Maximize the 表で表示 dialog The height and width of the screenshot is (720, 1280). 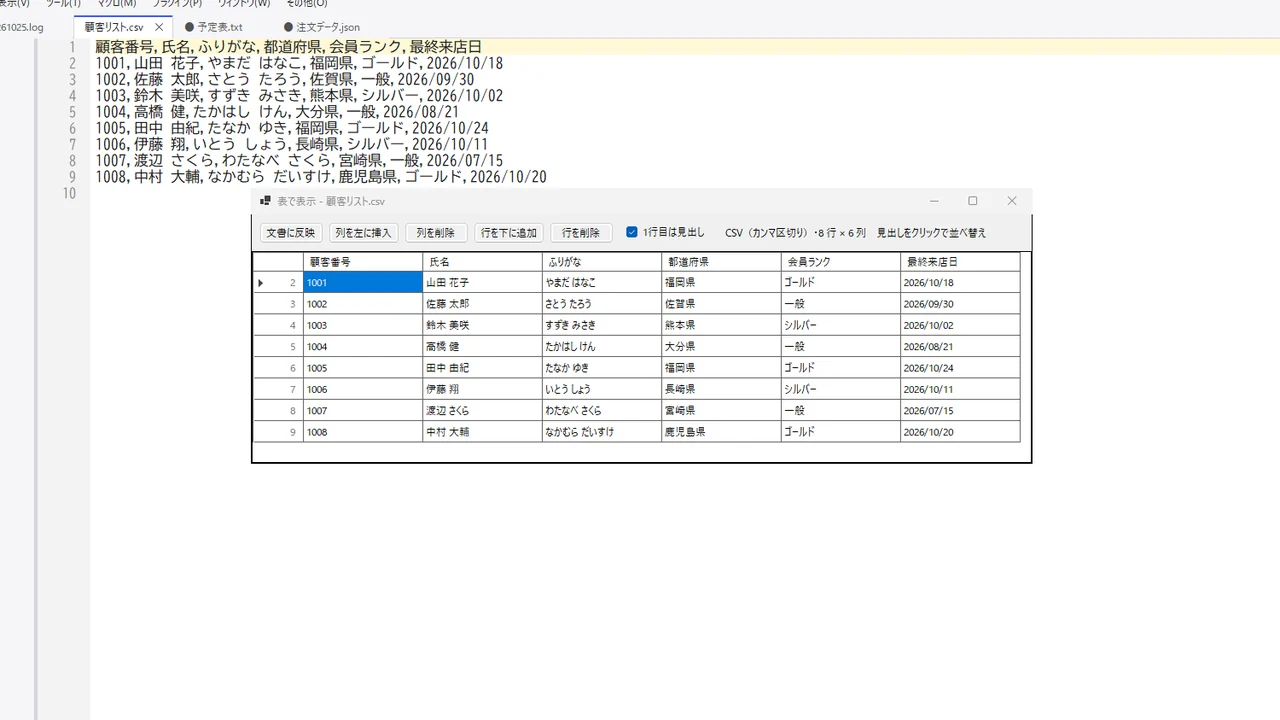[972, 201]
